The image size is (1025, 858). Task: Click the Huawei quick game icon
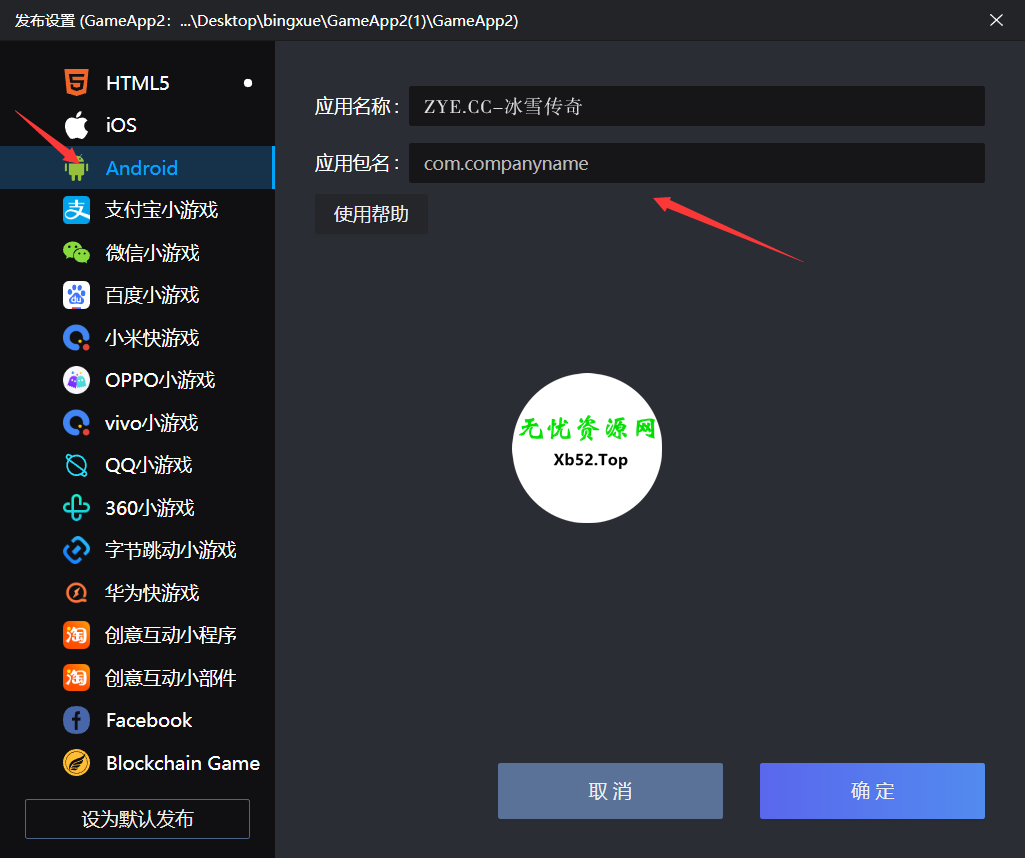pos(76,593)
